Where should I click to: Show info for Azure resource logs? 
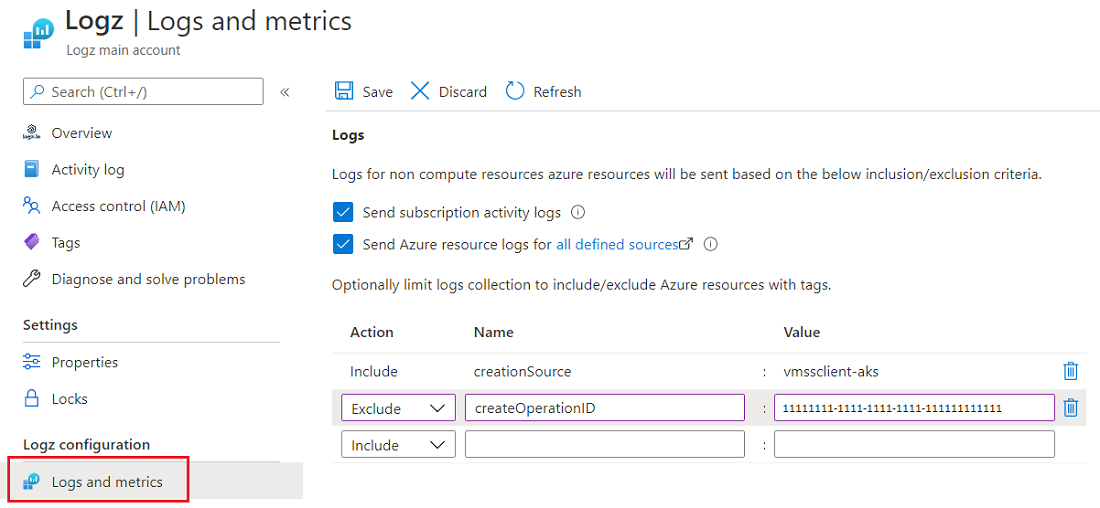pos(711,244)
